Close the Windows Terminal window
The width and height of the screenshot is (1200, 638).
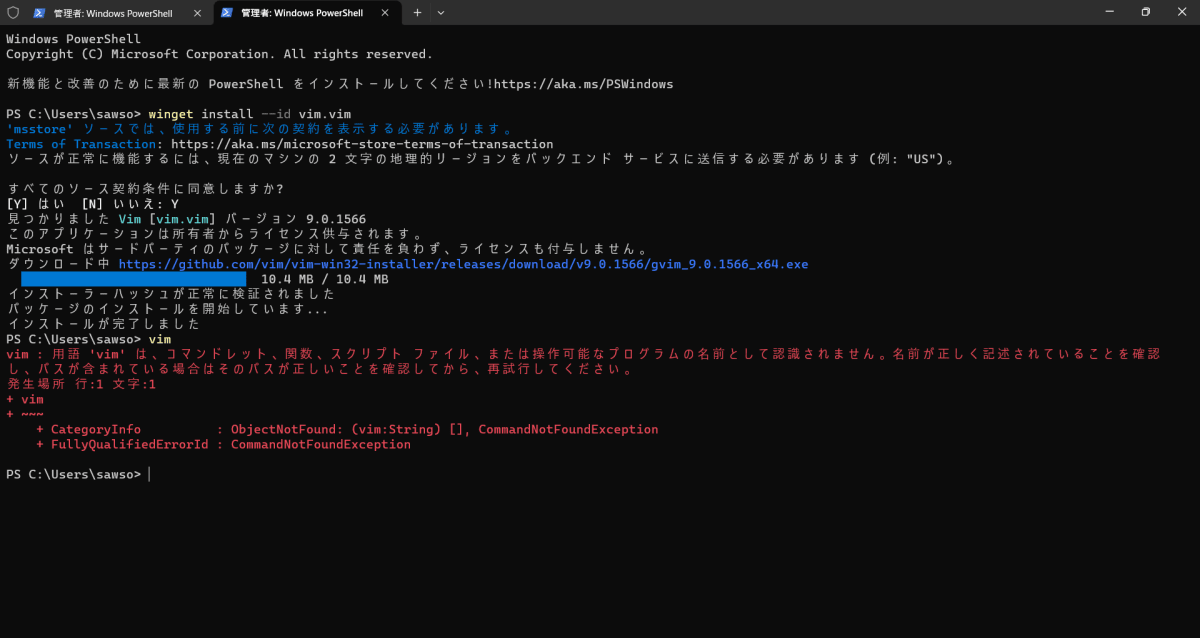click(x=1181, y=12)
